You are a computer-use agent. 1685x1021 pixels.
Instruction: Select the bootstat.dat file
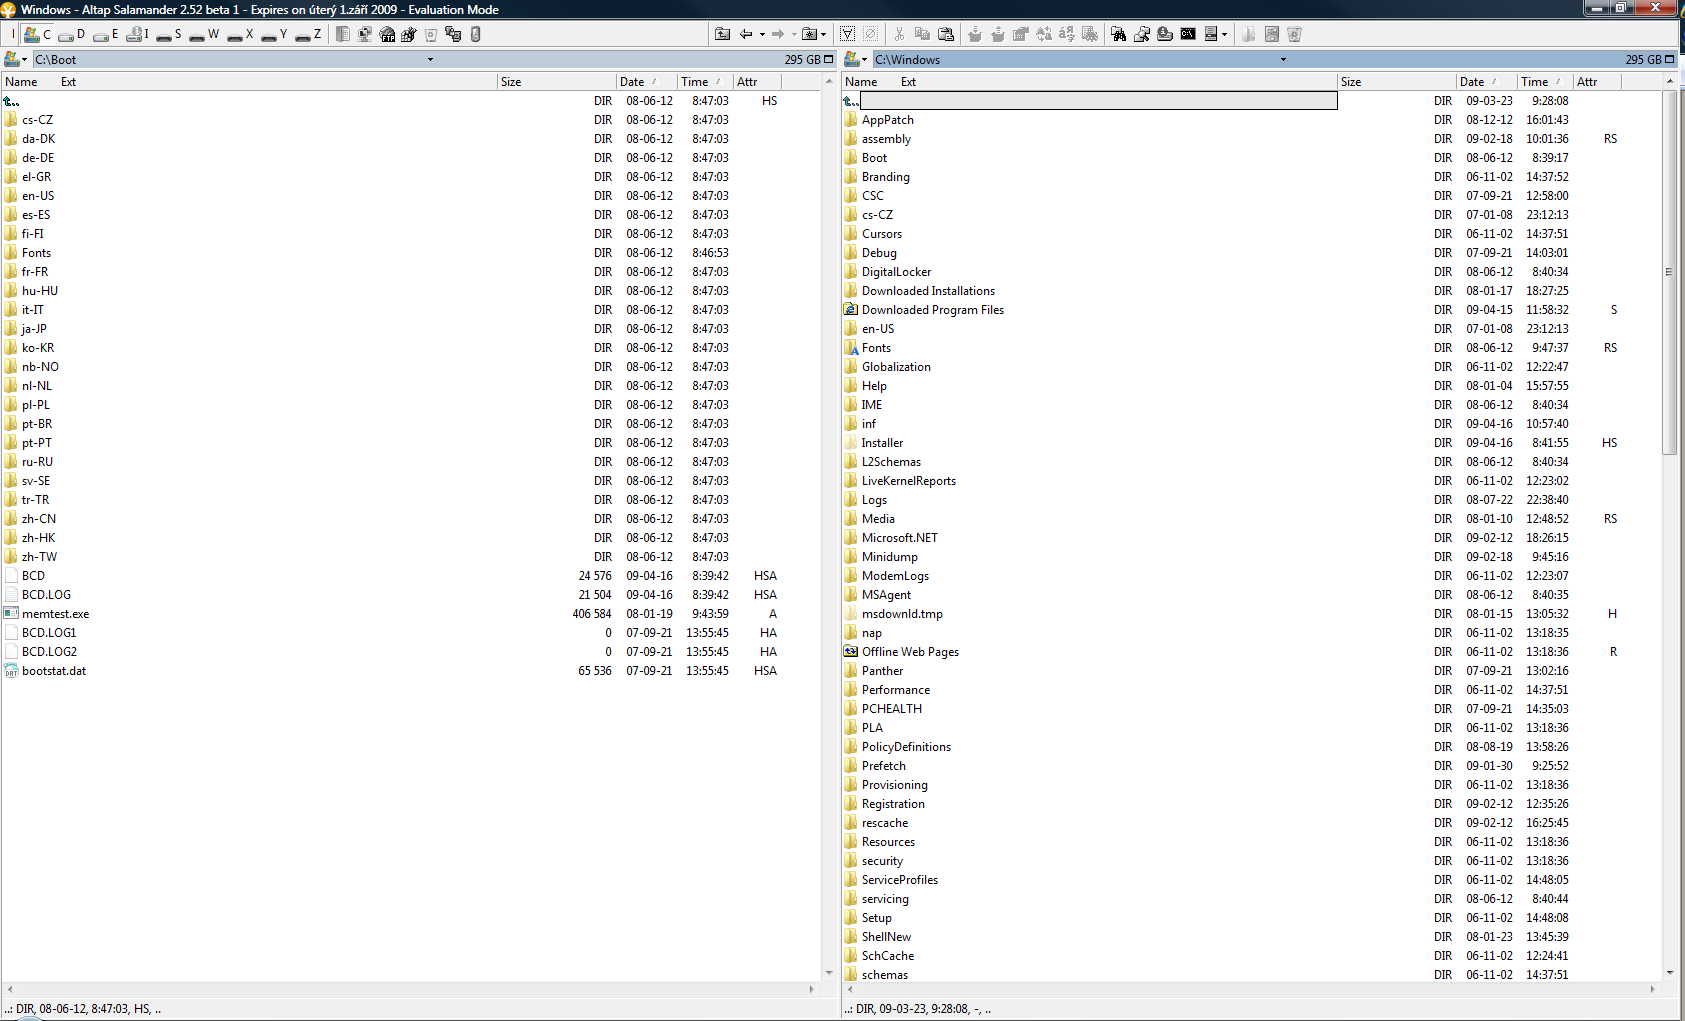(54, 671)
